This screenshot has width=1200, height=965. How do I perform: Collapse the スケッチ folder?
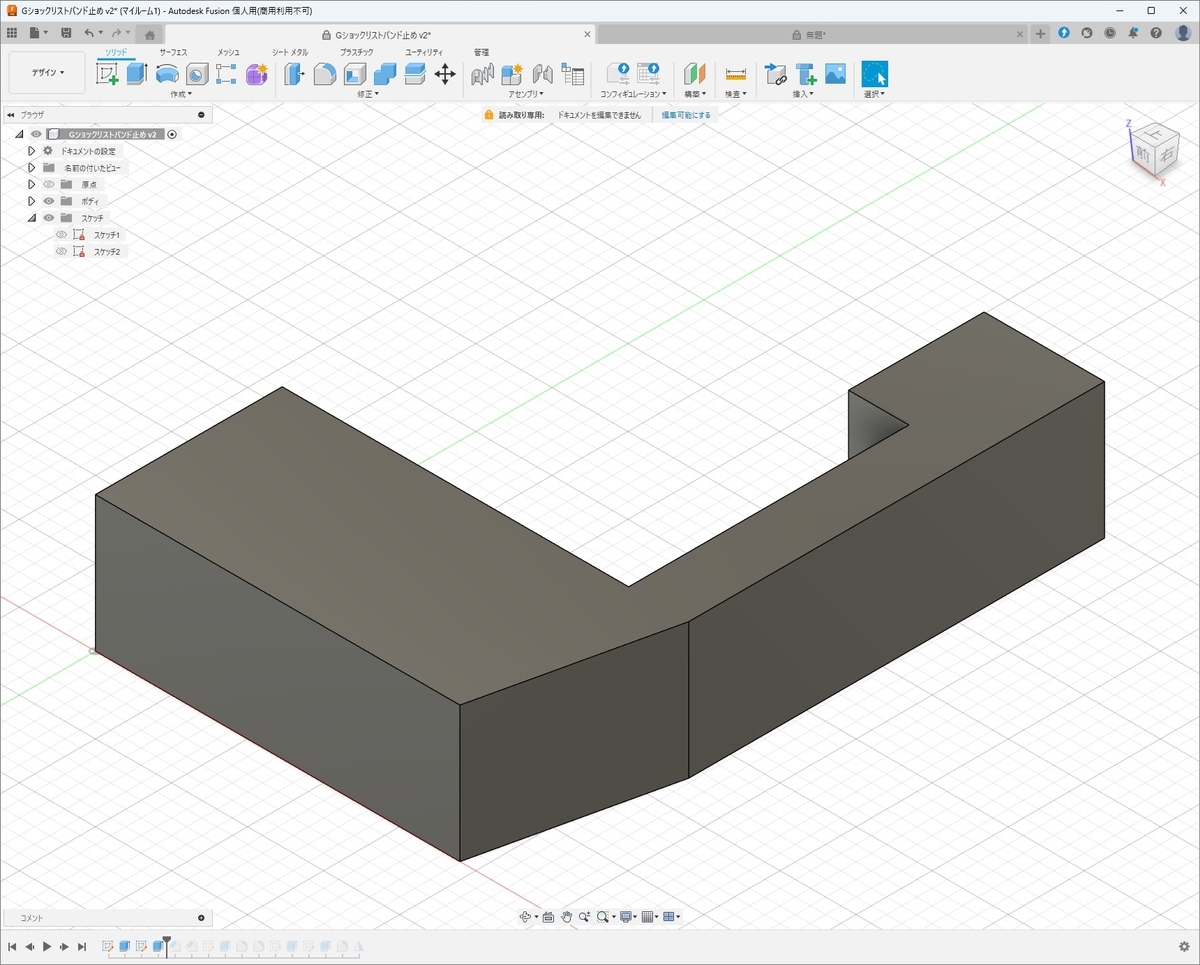tap(32, 218)
